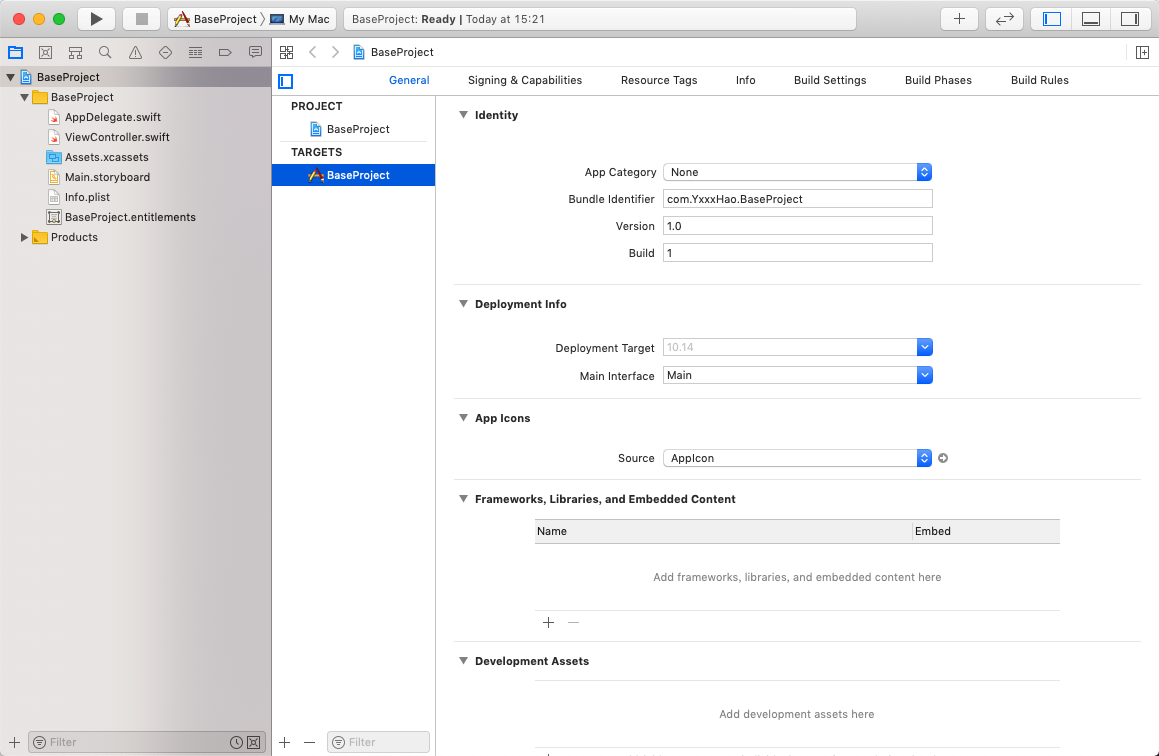
Task: Click BaseProject in the jump bar
Action: tap(393, 52)
